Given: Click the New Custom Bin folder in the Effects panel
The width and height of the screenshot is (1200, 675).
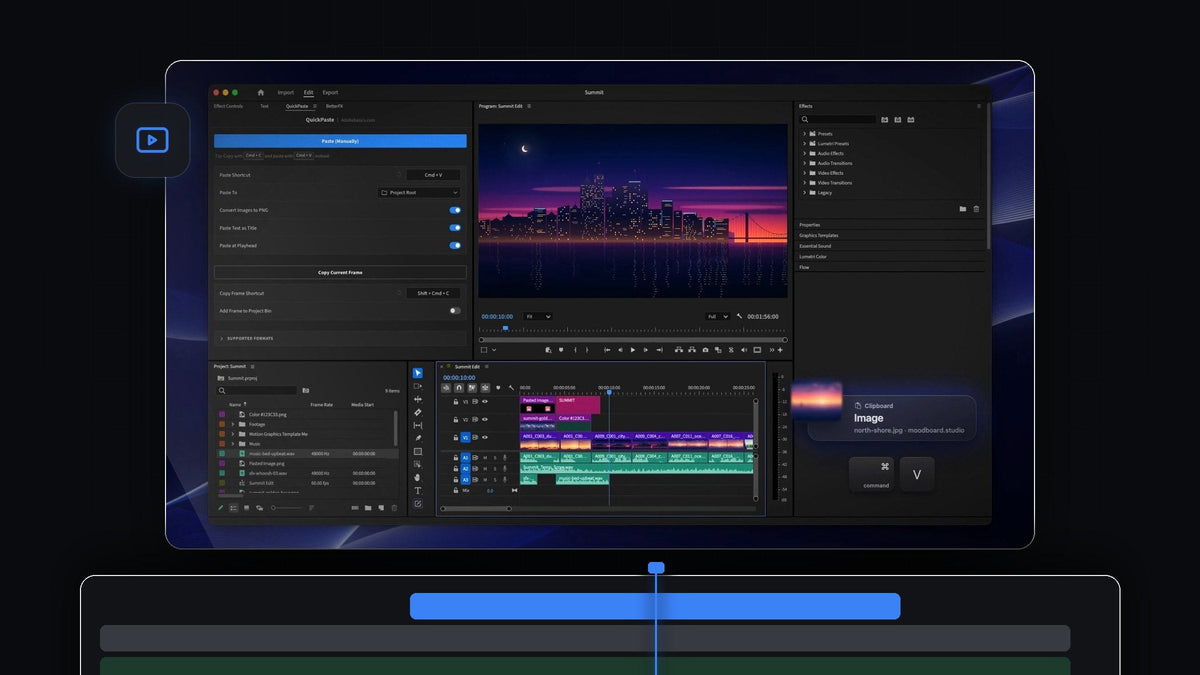Looking at the screenshot, I should click(962, 209).
